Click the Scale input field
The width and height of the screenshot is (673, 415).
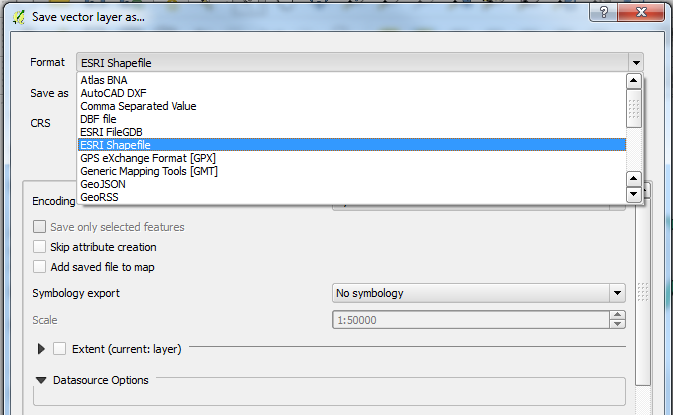tap(470, 320)
